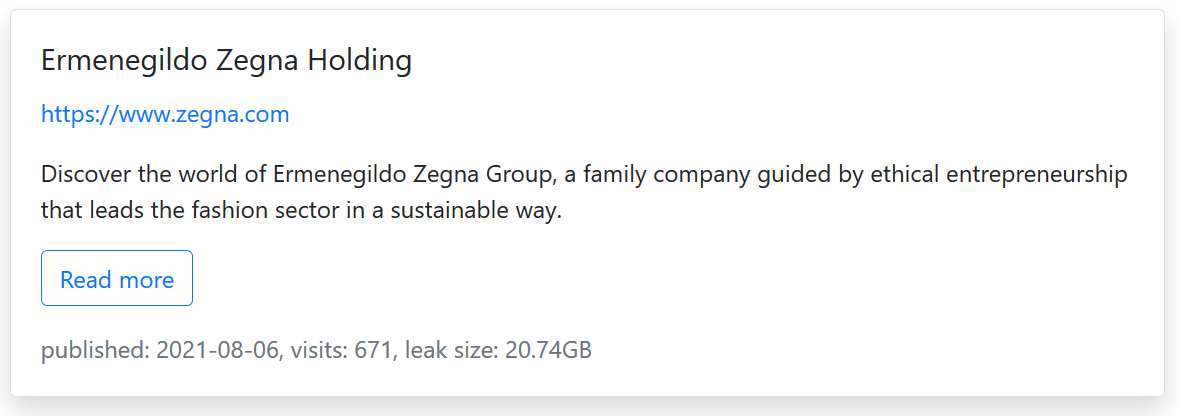Image resolution: width=1179 pixels, height=416 pixels.
Task: Click the published label in the footer
Action: pos(94,351)
